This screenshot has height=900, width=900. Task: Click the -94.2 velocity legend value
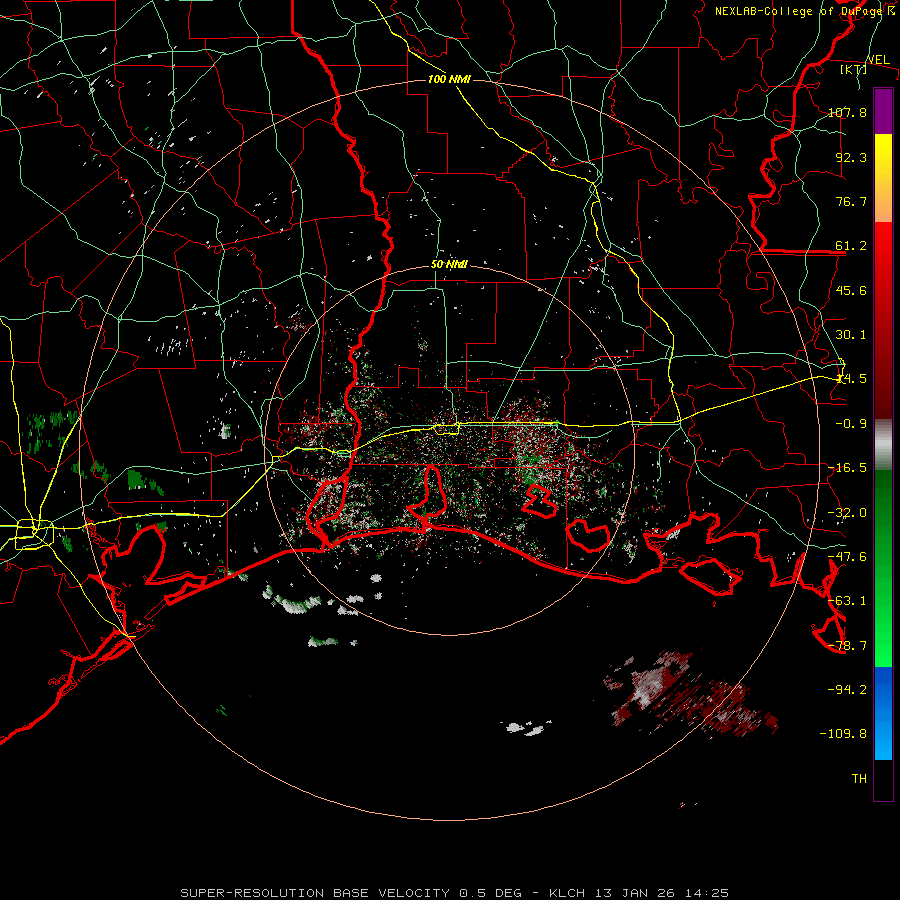click(847, 689)
